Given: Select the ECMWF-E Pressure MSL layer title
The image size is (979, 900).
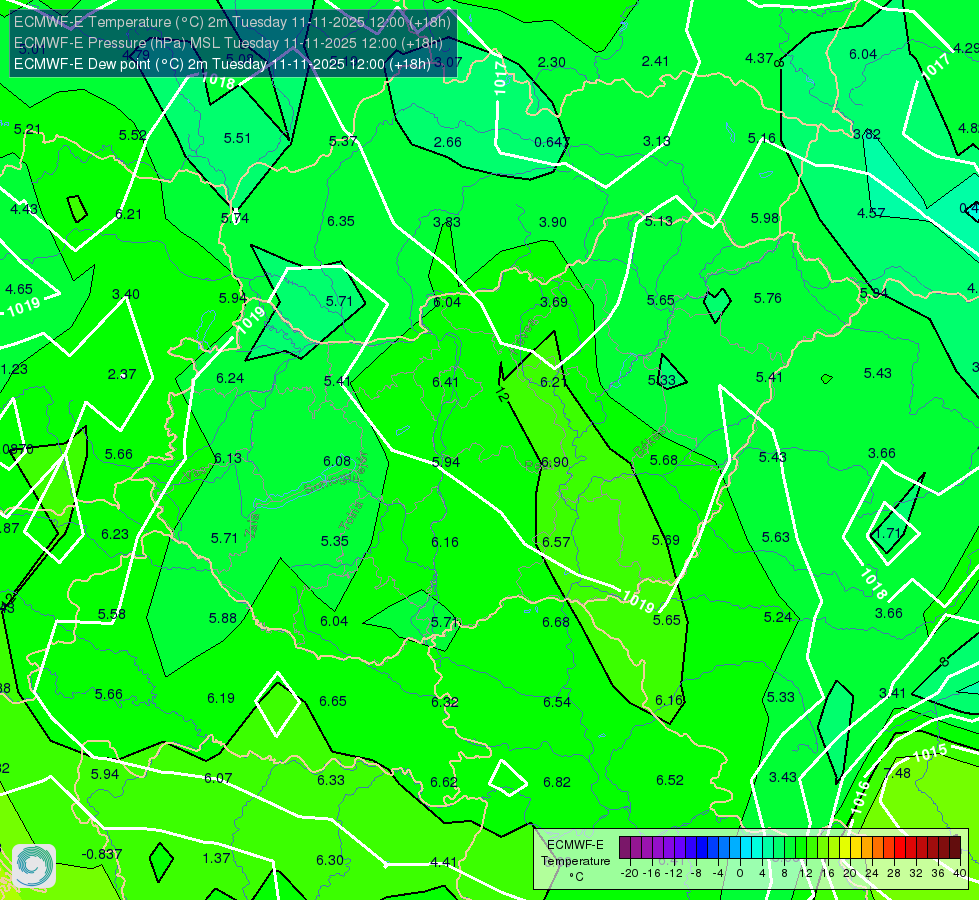Looking at the screenshot, I should (228, 43).
